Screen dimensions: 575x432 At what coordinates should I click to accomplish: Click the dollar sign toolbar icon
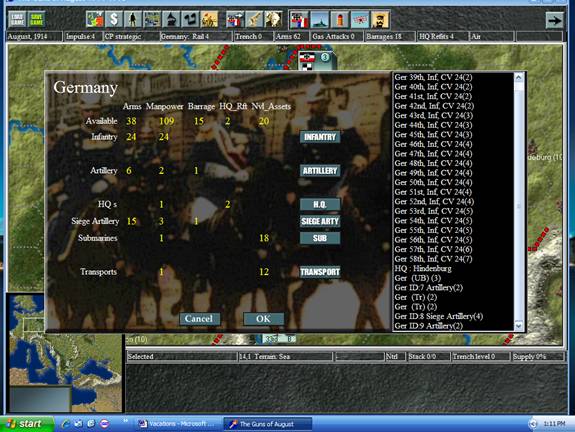114,19
